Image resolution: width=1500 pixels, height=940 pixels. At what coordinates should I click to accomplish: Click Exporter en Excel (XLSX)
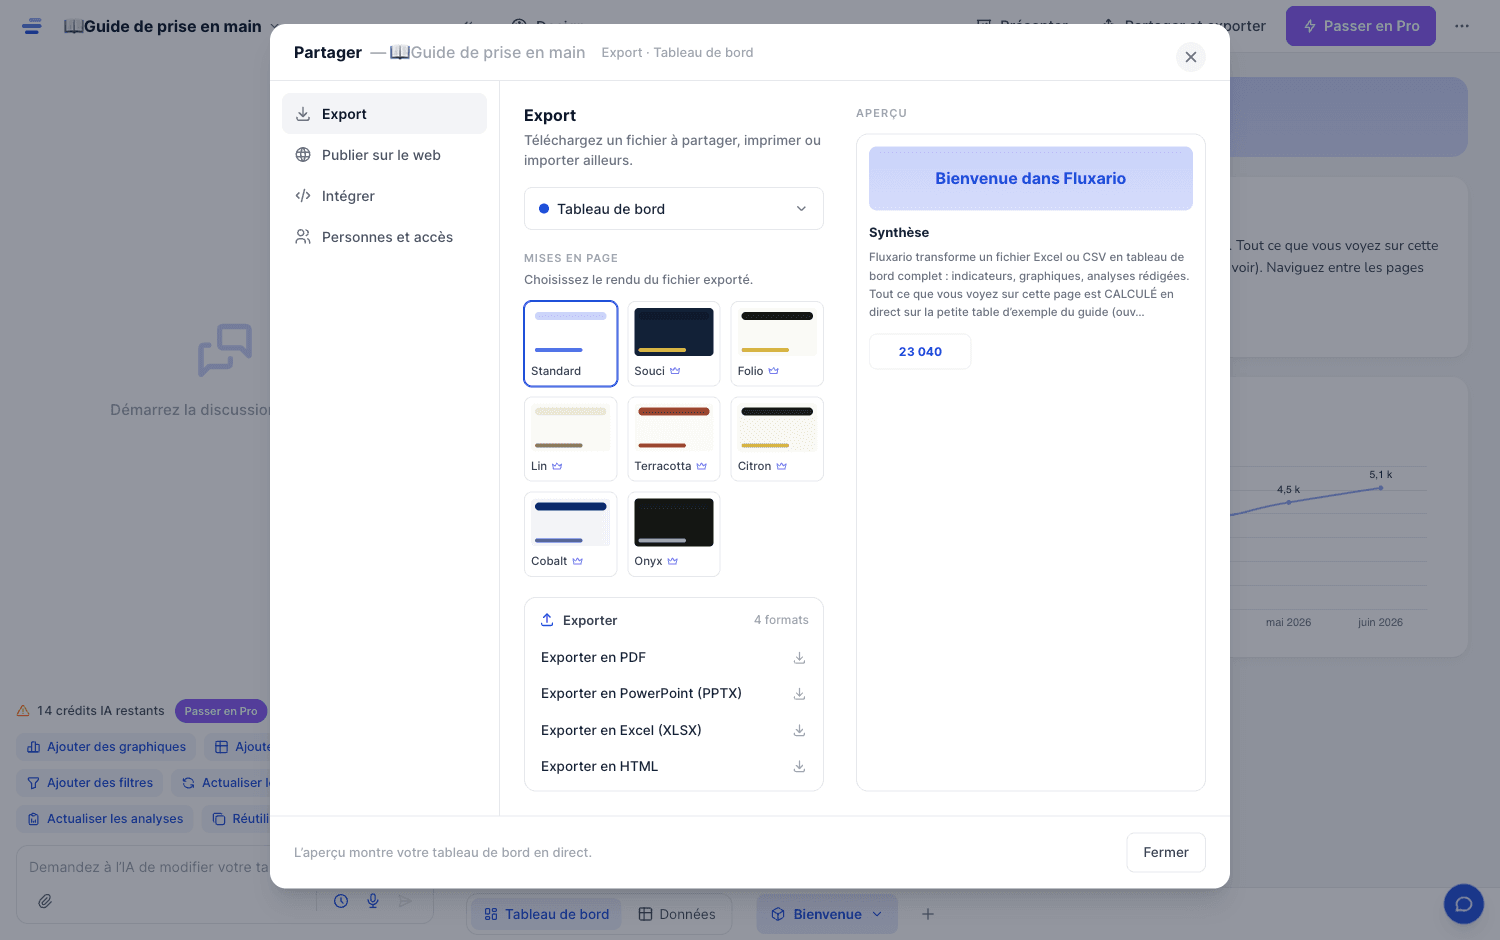pos(674,730)
